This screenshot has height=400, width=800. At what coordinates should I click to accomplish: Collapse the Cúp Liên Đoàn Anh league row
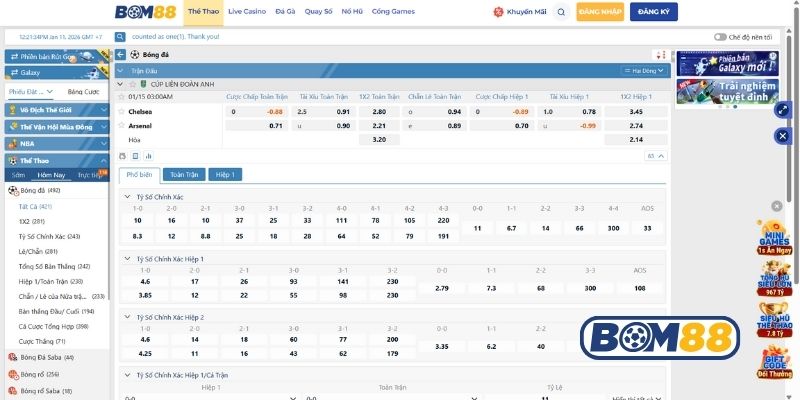[120, 84]
